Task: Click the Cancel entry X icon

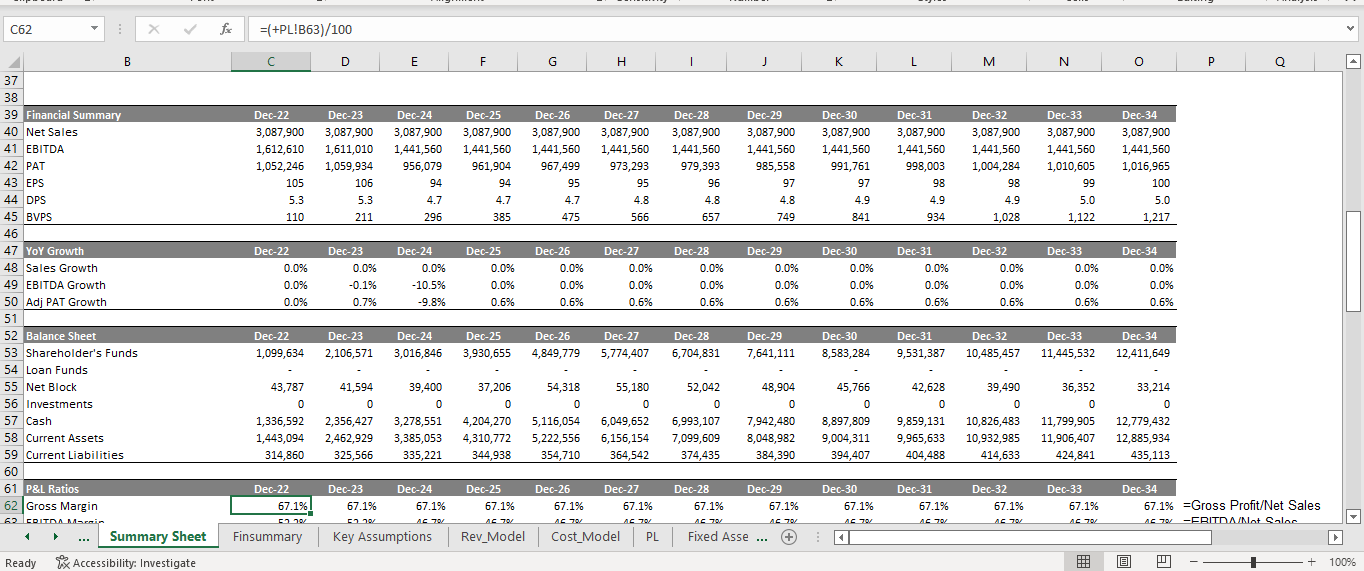Action: pyautogui.click(x=154, y=30)
